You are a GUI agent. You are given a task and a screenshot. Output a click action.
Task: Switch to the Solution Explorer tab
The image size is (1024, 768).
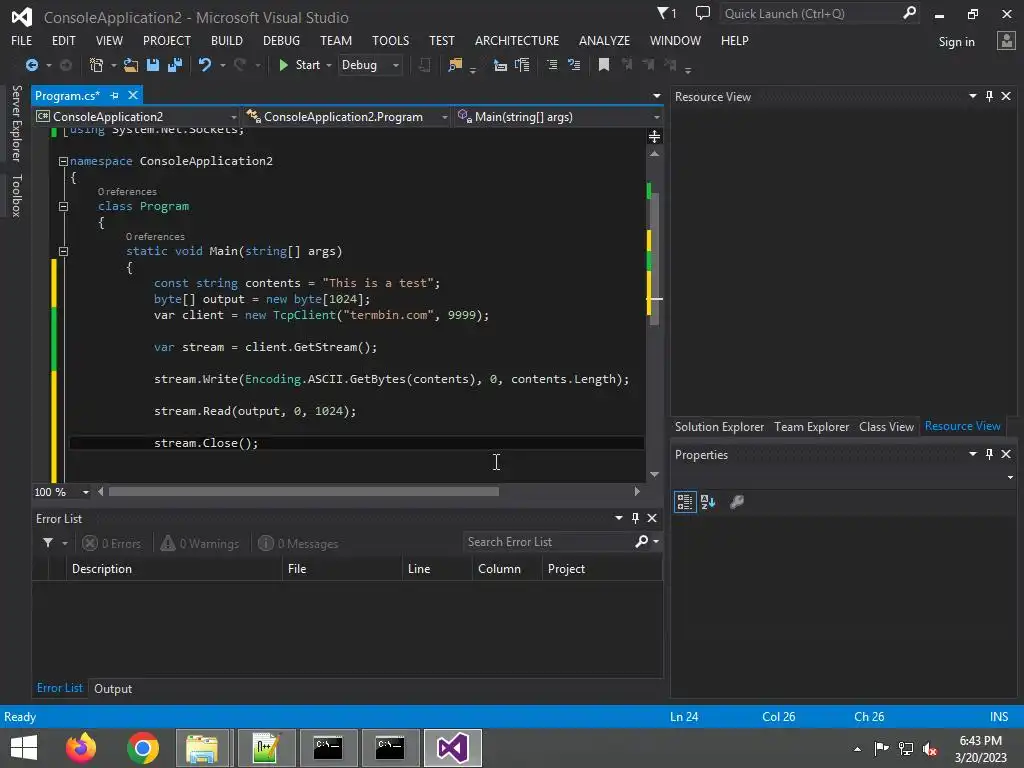(x=719, y=426)
